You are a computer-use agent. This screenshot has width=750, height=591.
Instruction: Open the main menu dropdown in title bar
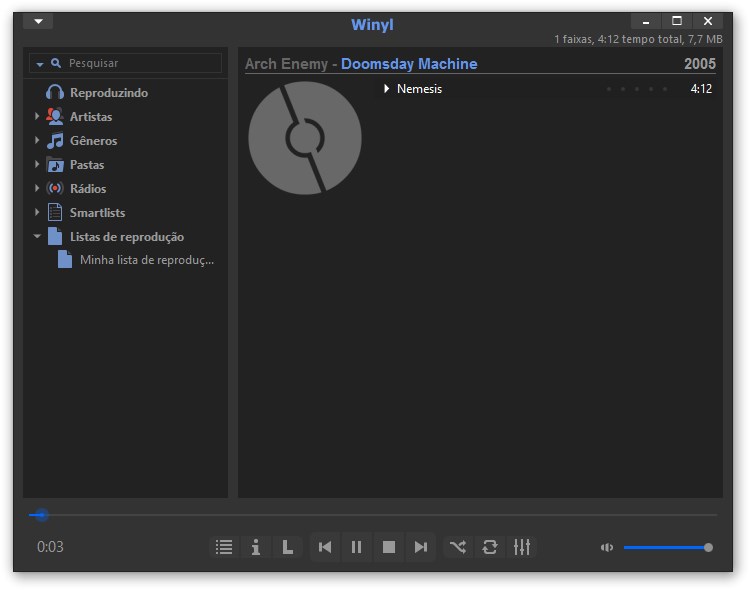click(38, 21)
